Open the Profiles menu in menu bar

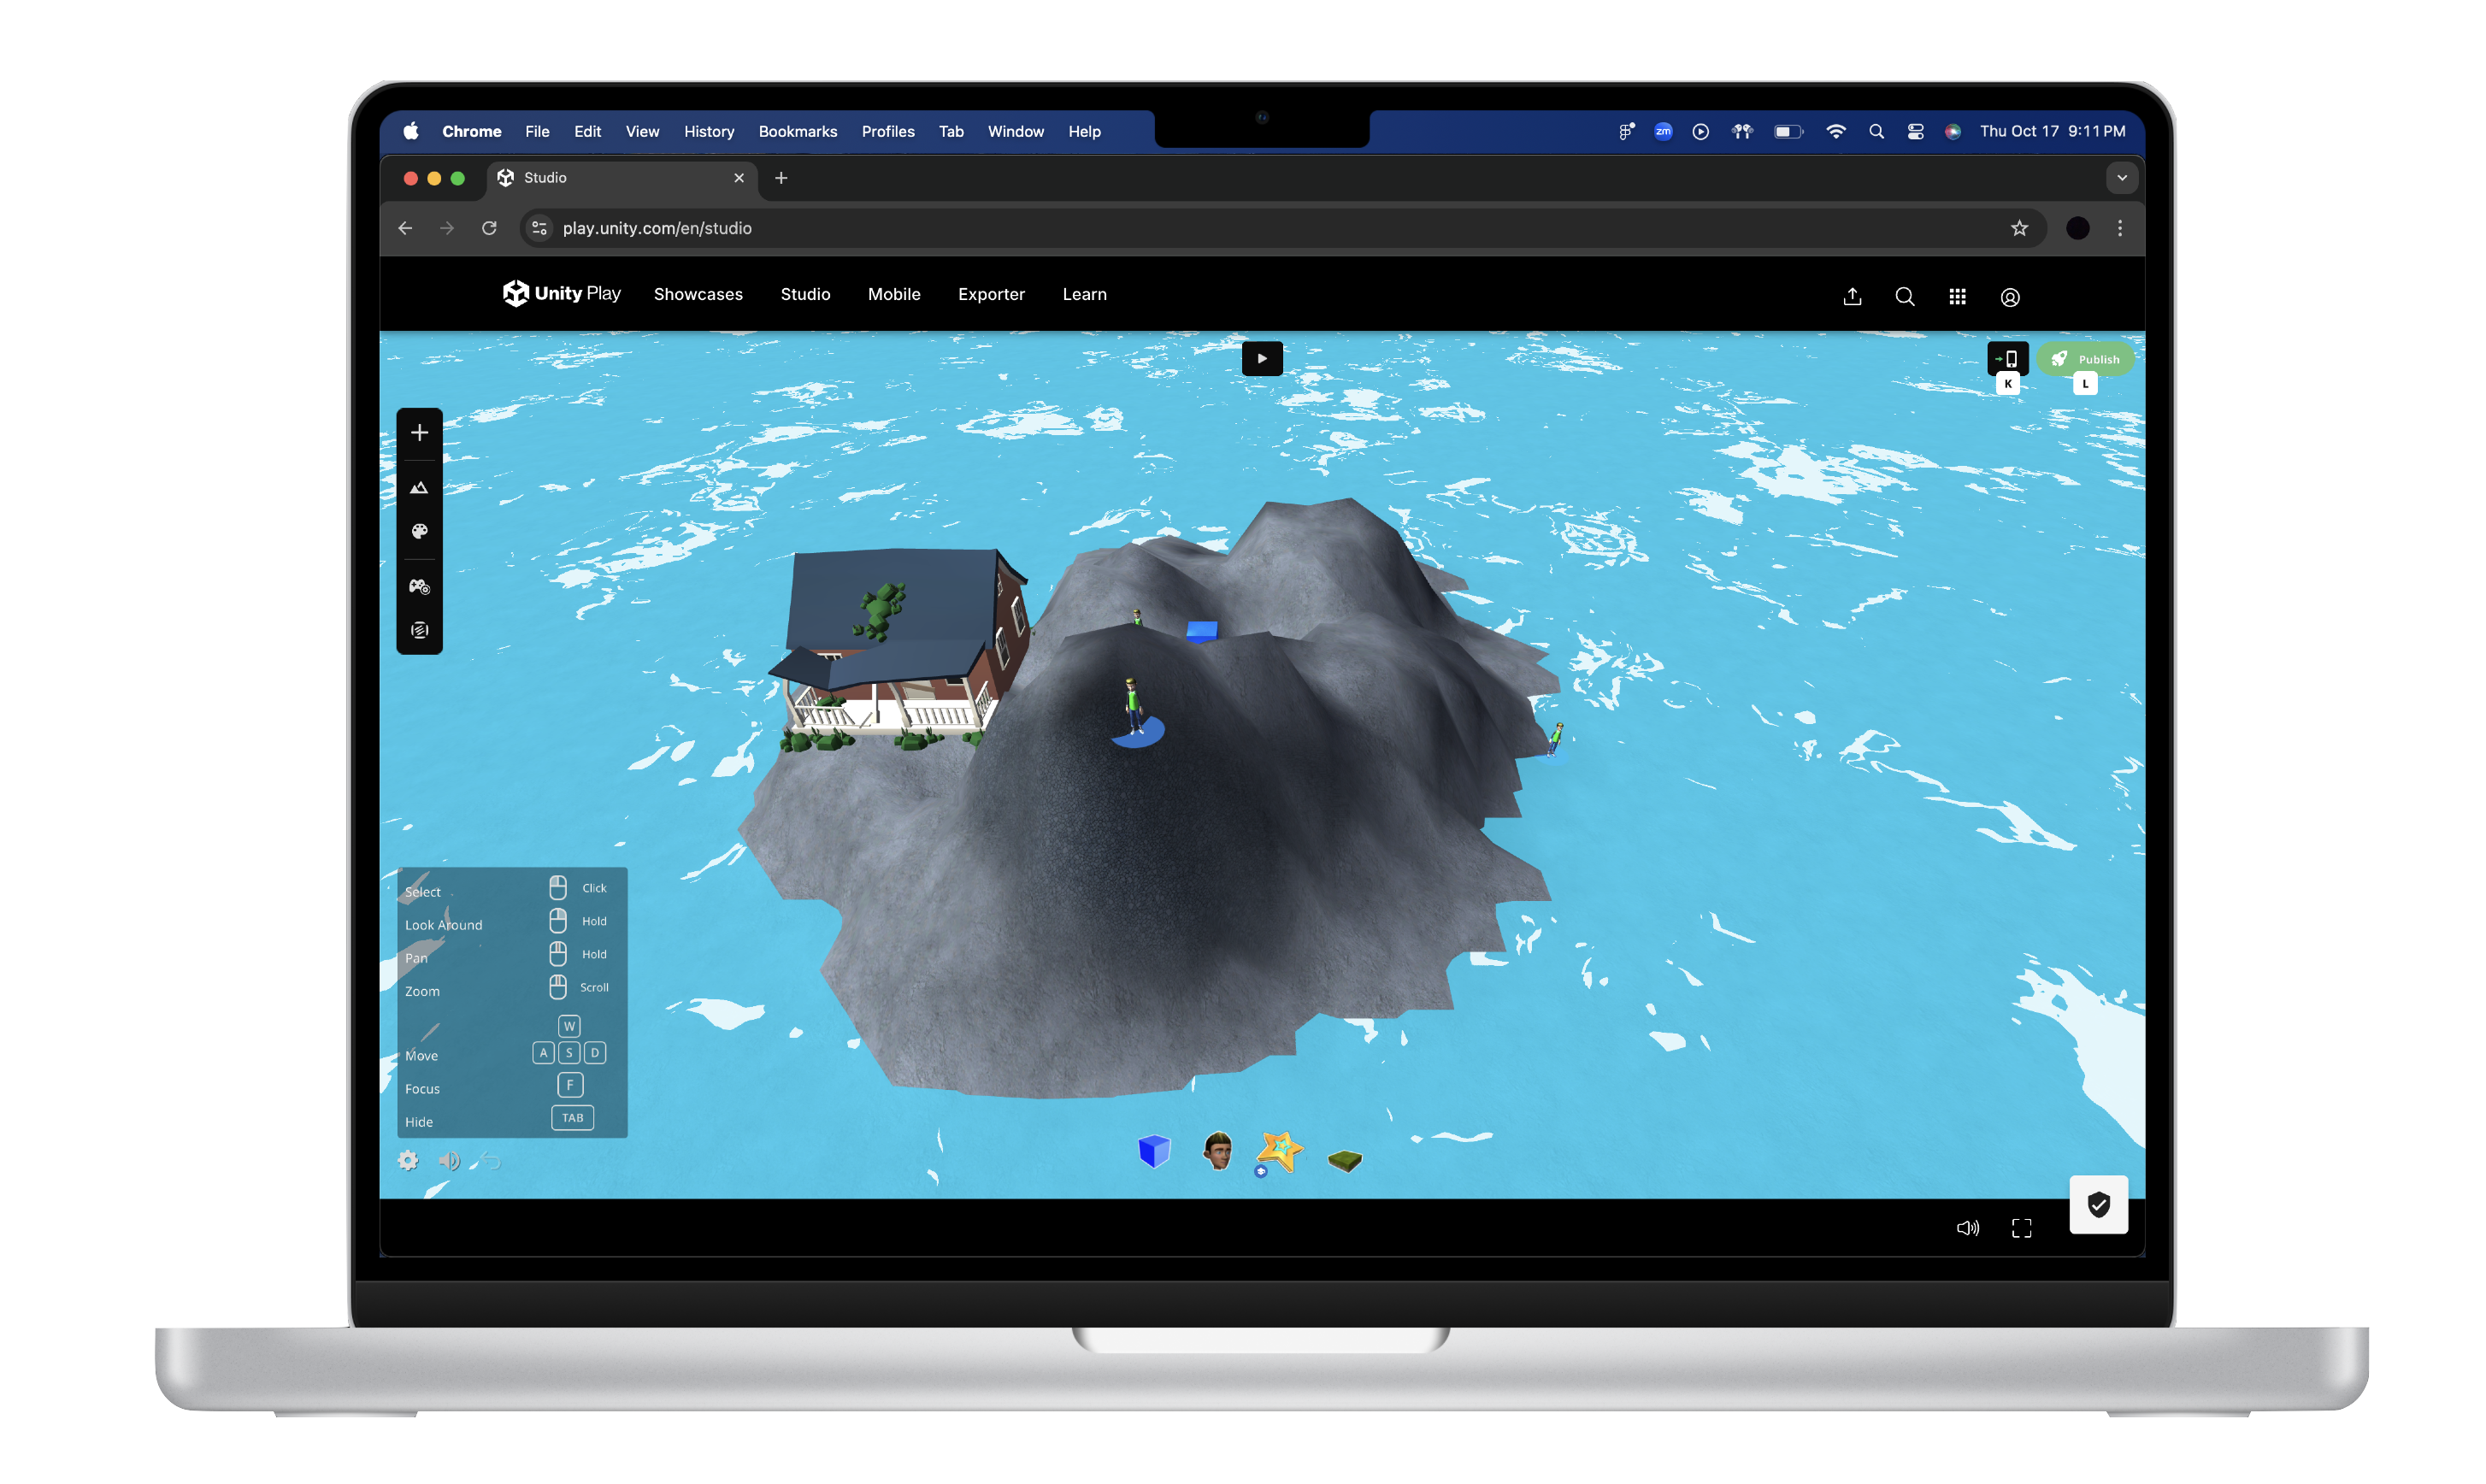(x=887, y=131)
